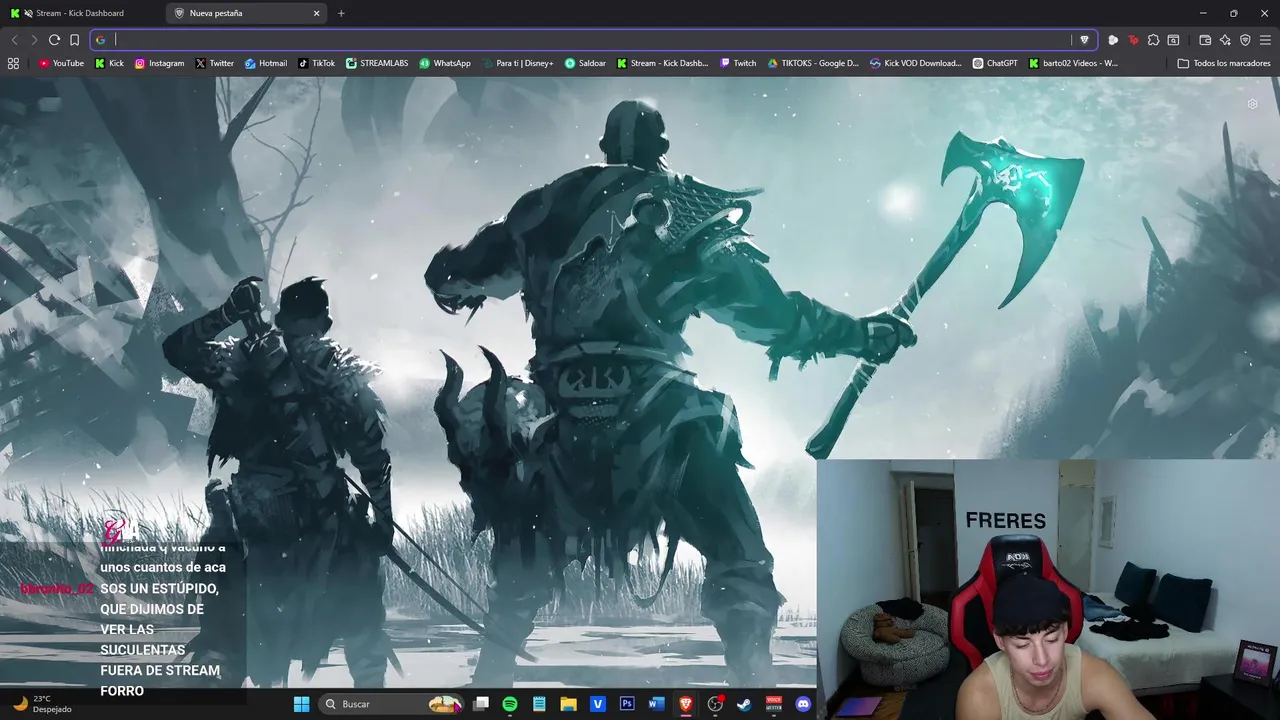Open new tab page customize settings gear
The image size is (1280, 720).
(1252, 104)
